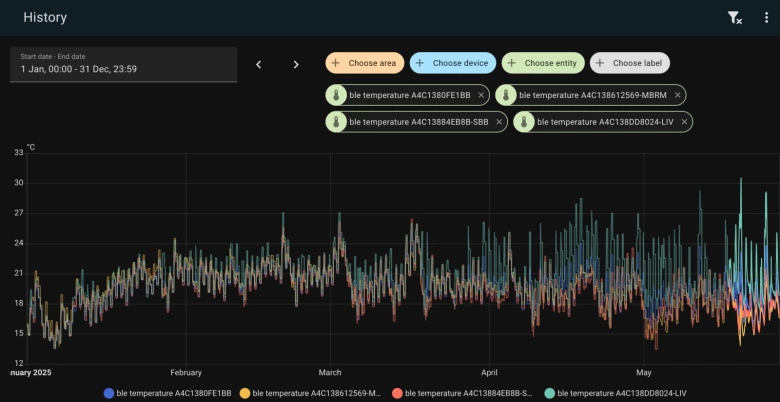Open the Choose device picker
This screenshot has height=402, width=780.
click(x=452, y=63)
